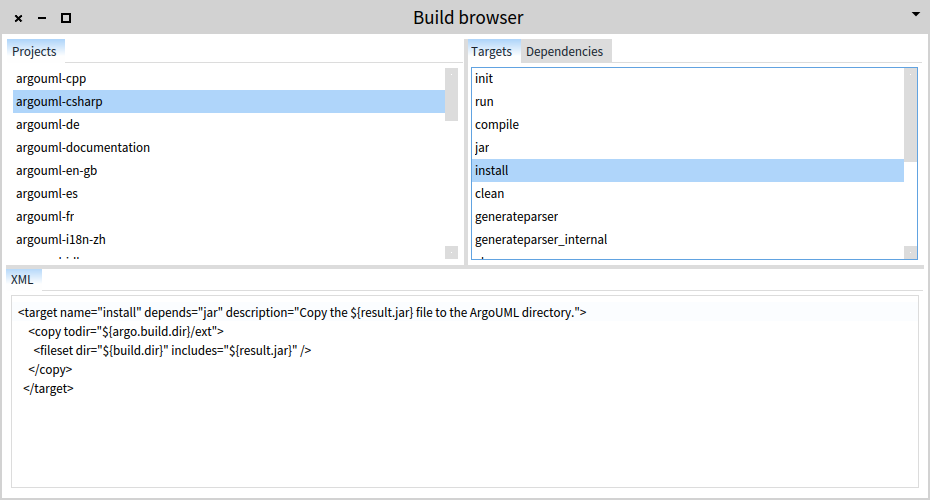This screenshot has height=500, width=930.
Task: Select the Projects tab
Action: (34, 52)
